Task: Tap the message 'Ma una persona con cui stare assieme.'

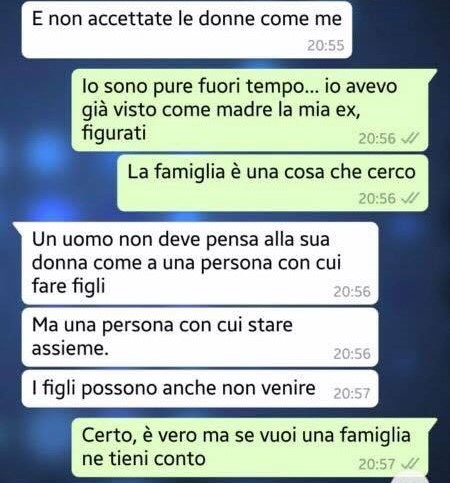Action: pos(200,337)
